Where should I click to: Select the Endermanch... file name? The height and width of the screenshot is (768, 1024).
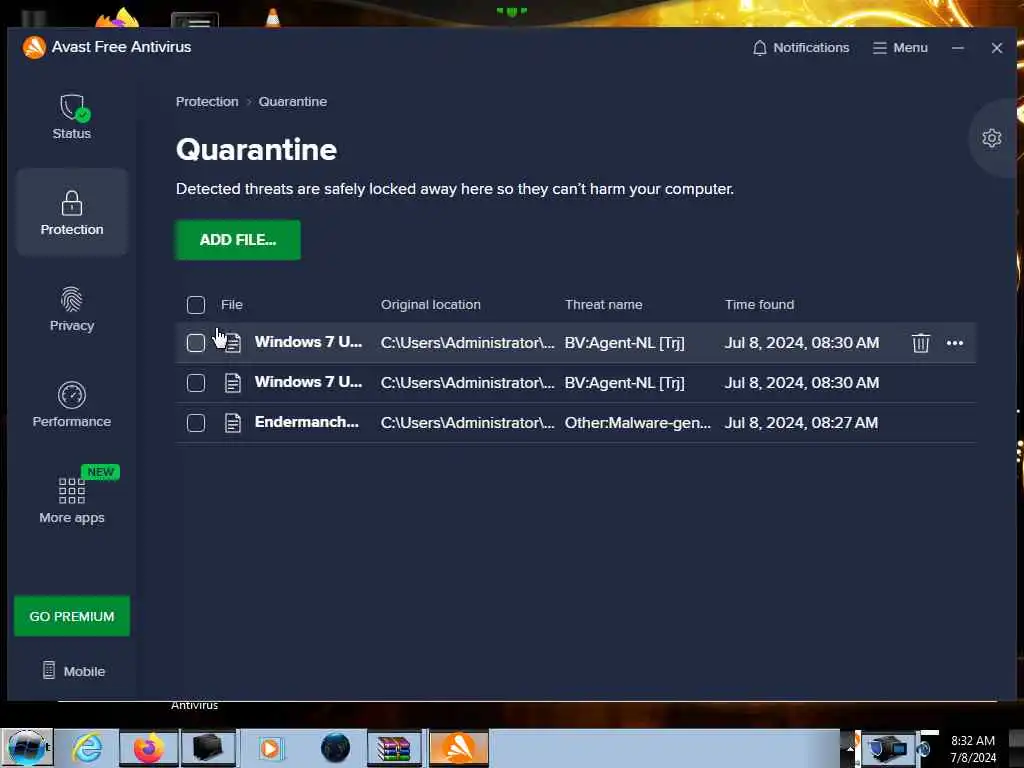click(306, 422)
